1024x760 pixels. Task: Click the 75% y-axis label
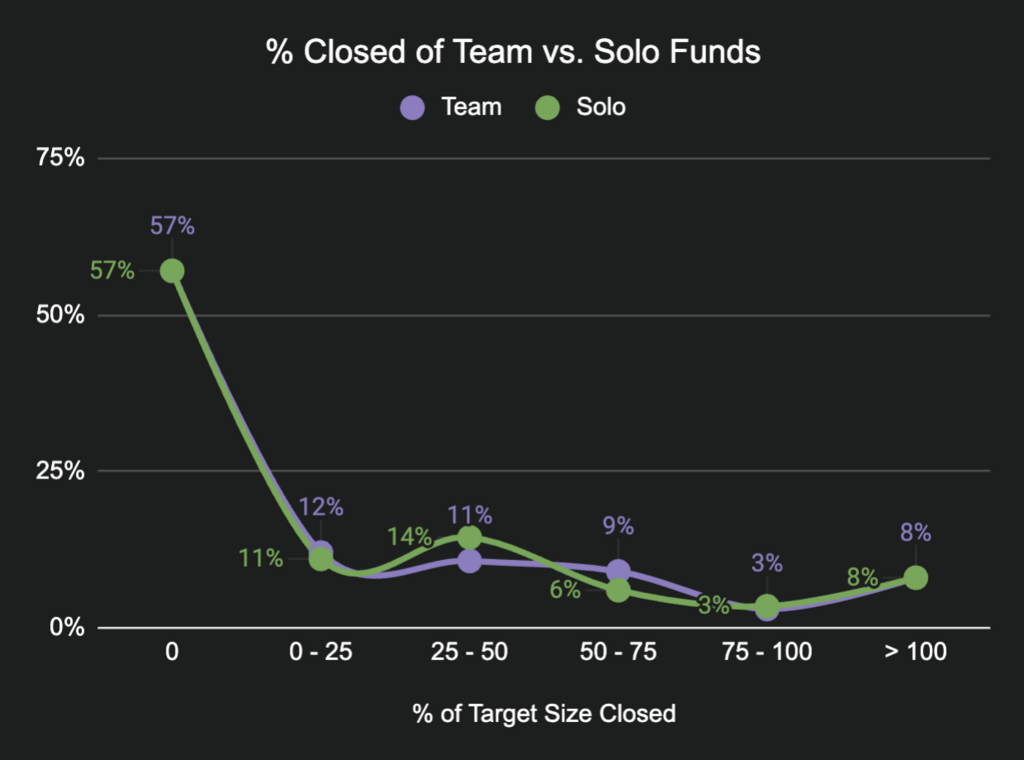click(61, 158)
